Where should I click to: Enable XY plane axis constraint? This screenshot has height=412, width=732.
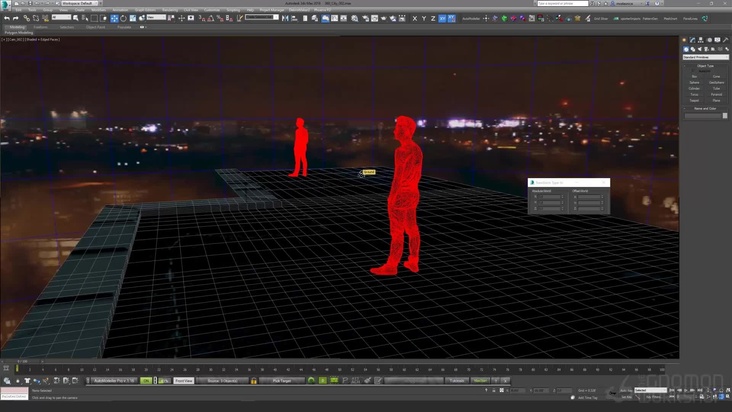(x=442, y=18)
